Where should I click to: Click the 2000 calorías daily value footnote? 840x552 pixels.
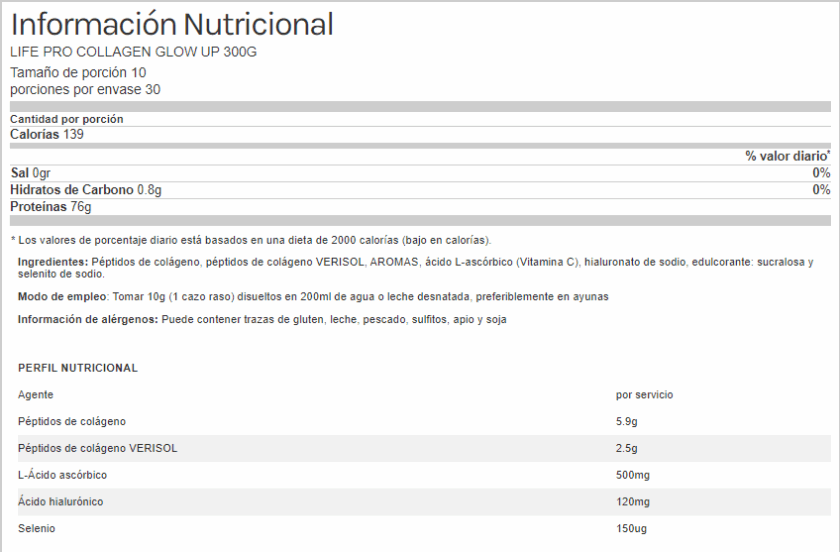[250, 240]
